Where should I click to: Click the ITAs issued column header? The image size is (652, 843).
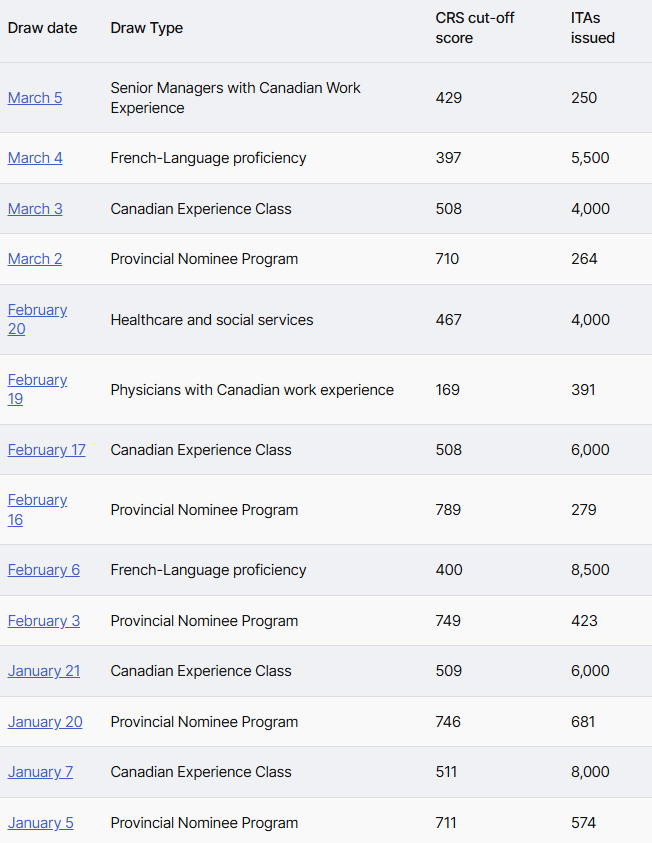coord(593,28)
